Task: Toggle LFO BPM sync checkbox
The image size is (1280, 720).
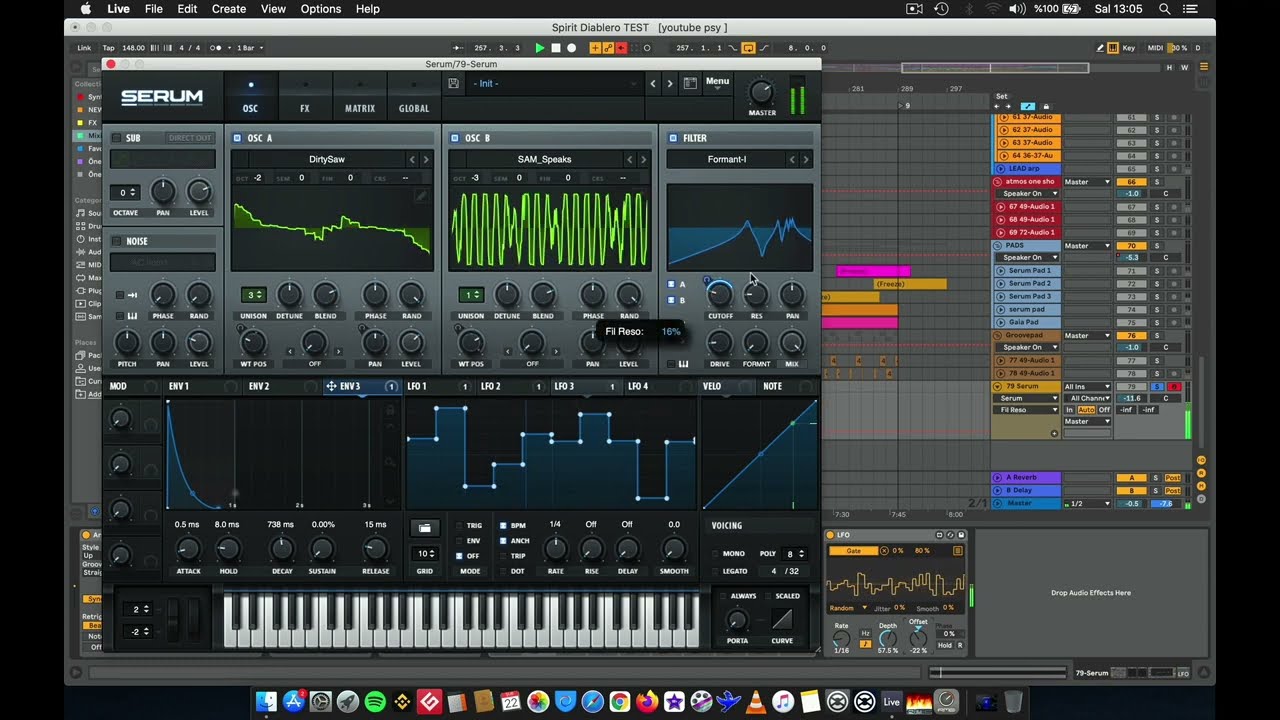Action: 504,525
